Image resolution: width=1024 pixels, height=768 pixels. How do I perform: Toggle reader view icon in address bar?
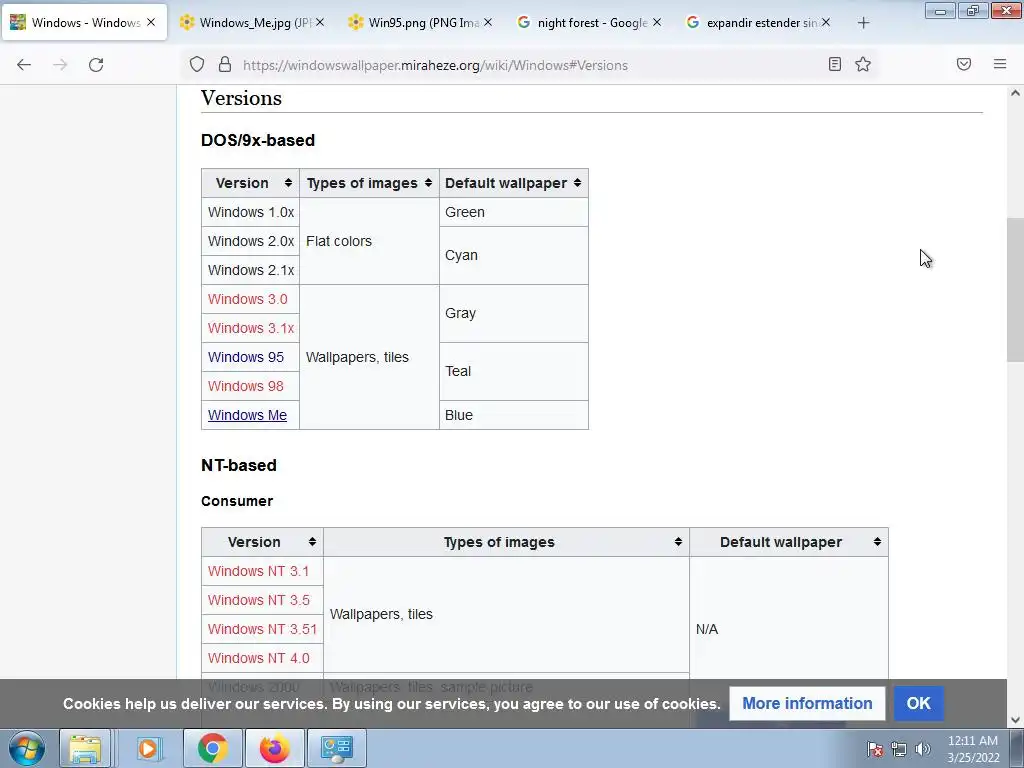(x=835, y=64)
